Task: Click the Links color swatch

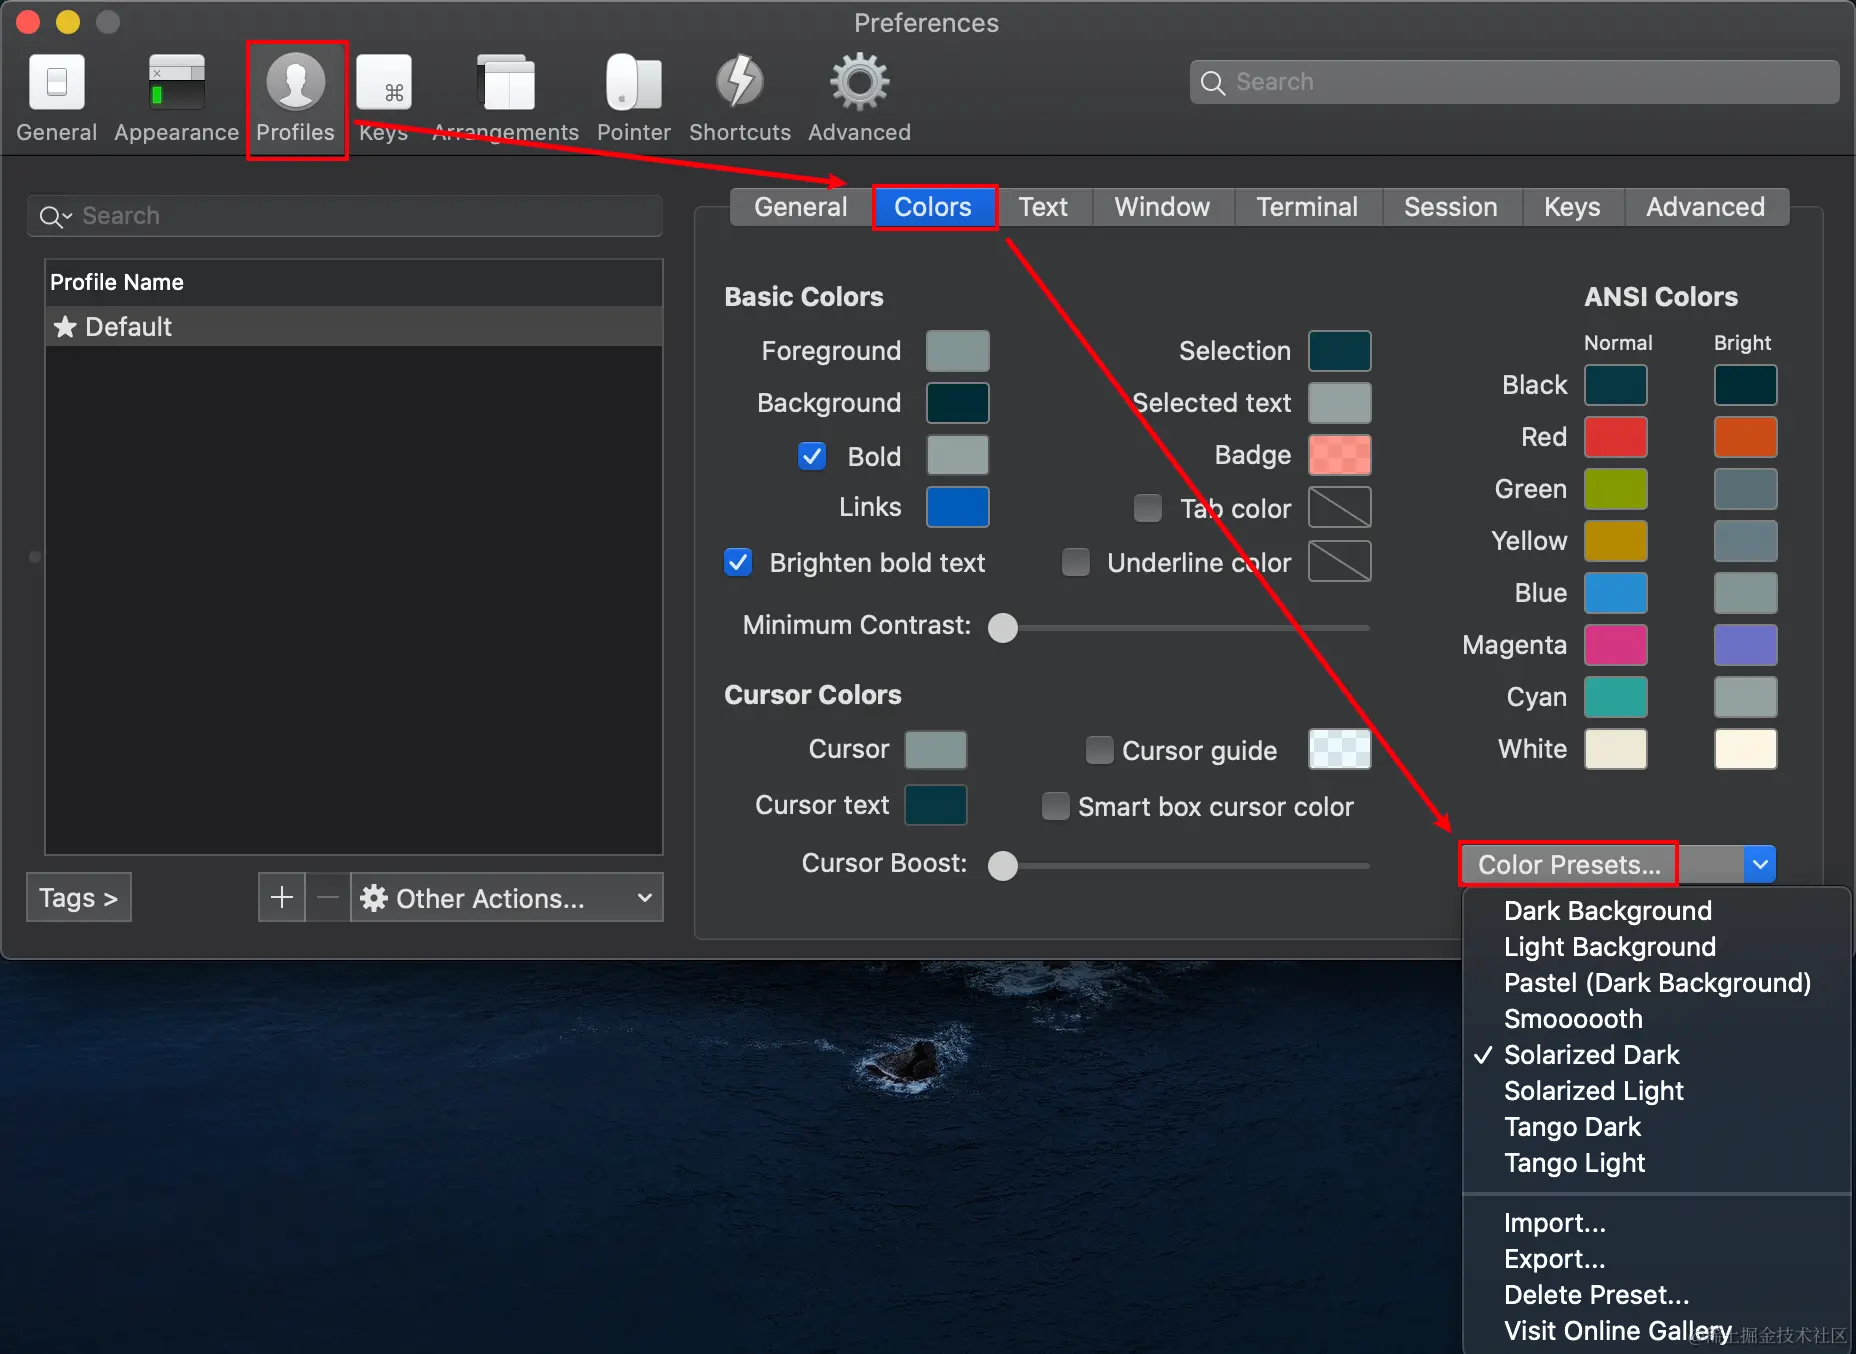Action: 958,507
